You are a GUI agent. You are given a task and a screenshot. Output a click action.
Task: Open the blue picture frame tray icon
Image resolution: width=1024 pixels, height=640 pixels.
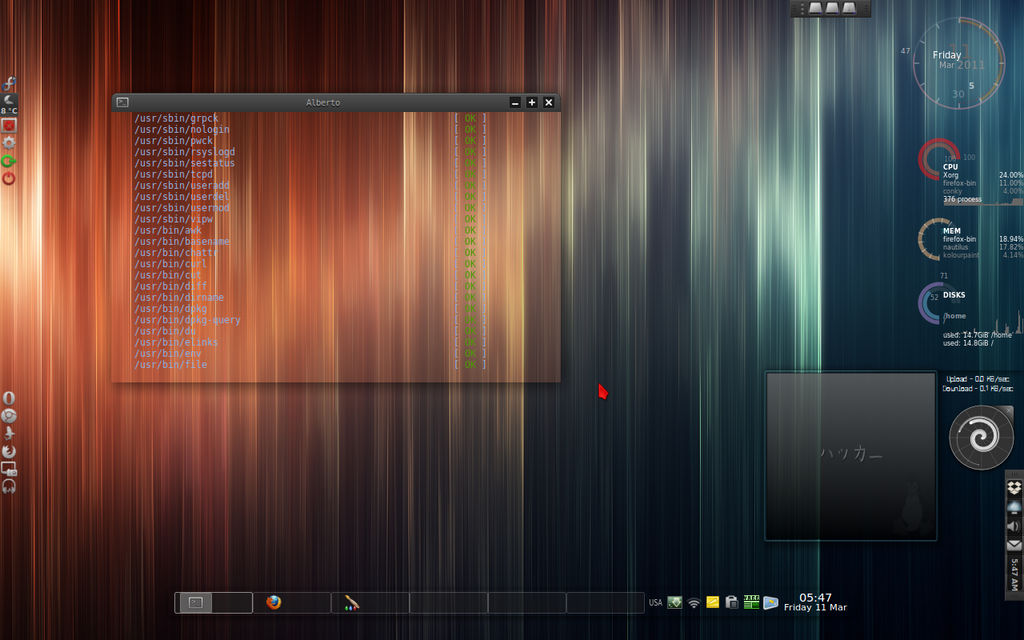[771, 602]
